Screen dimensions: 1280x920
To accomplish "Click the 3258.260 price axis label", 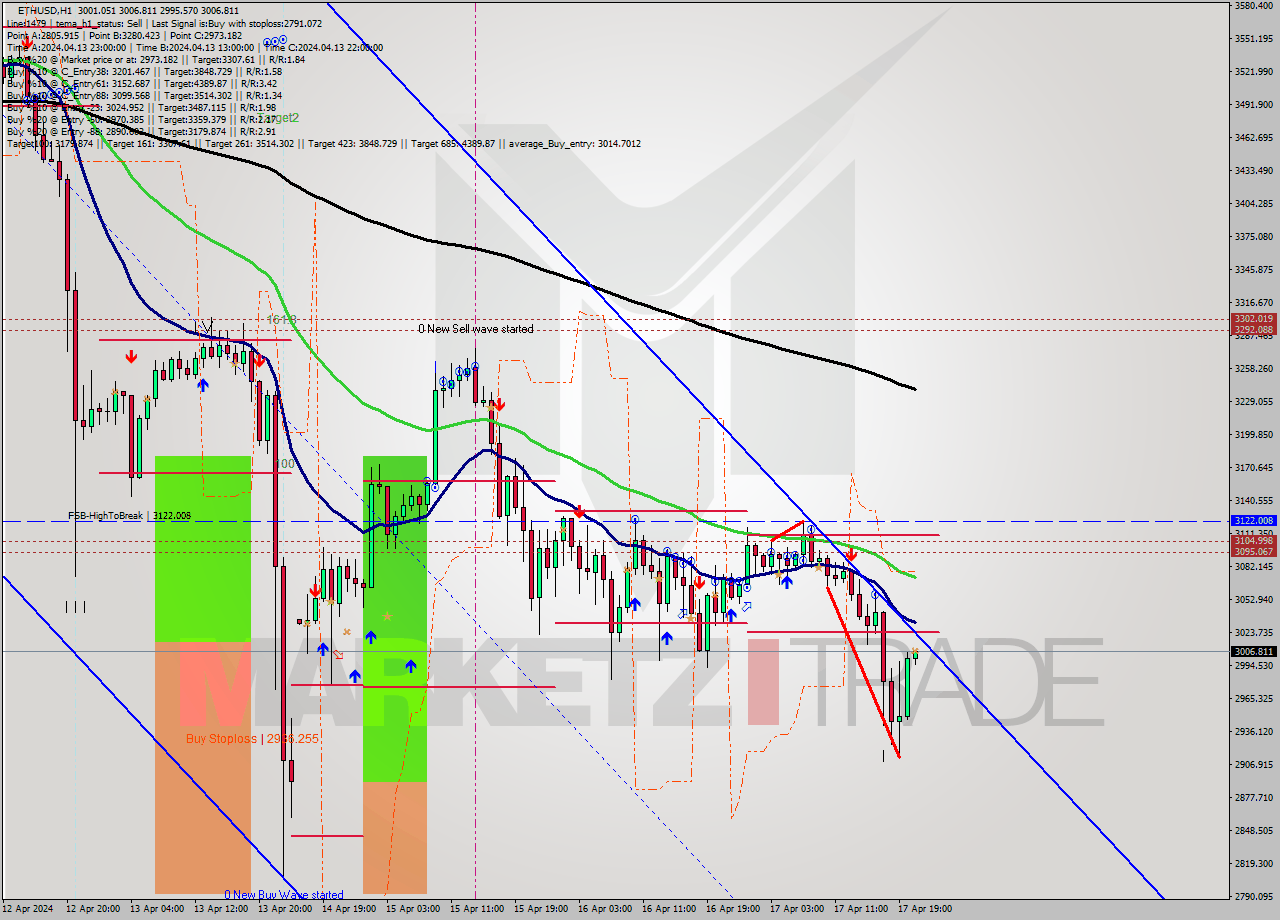I will coord(1253,369).
